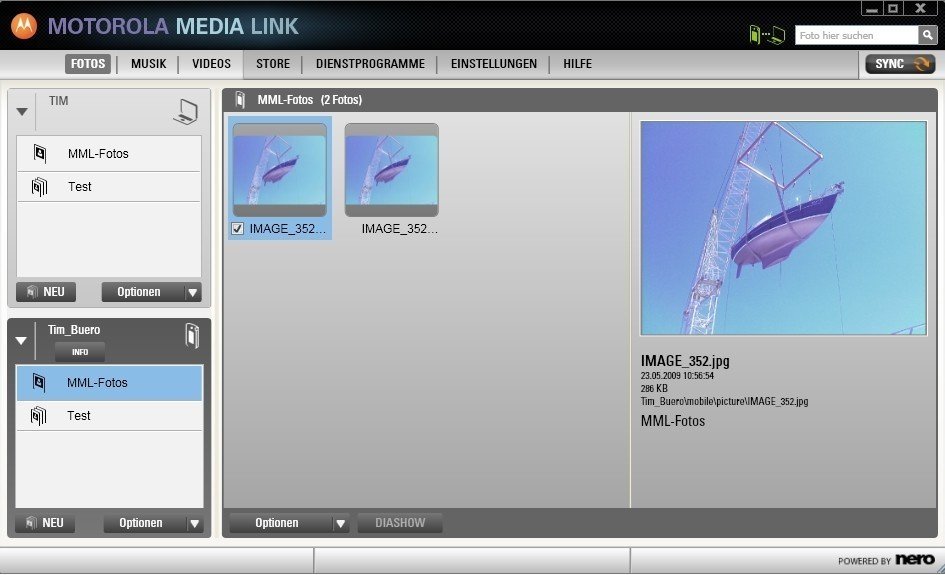
Task: Click NEU button in Tim_Buero panel
Action: pos(45,523)
